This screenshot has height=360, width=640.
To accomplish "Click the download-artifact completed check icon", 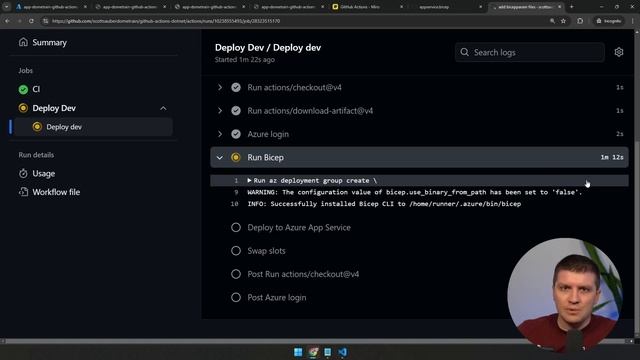I will (236, 111).
